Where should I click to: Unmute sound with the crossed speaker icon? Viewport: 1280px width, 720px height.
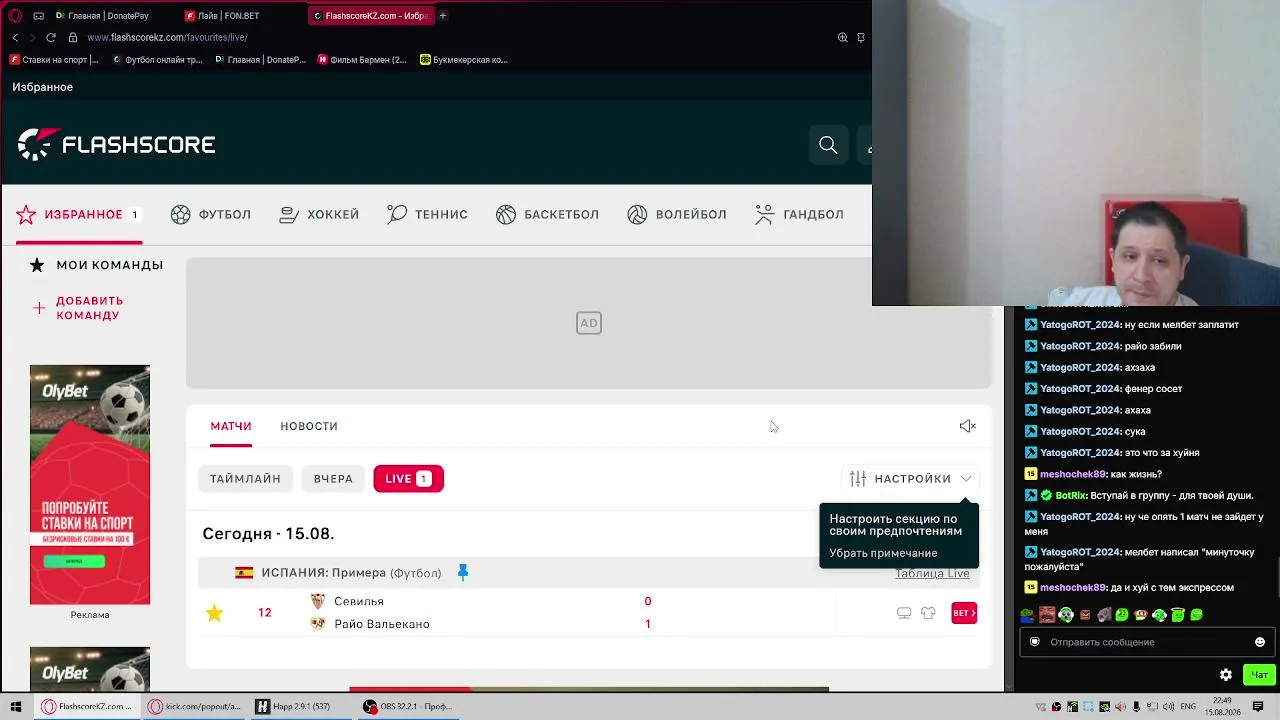pos(967,426)
